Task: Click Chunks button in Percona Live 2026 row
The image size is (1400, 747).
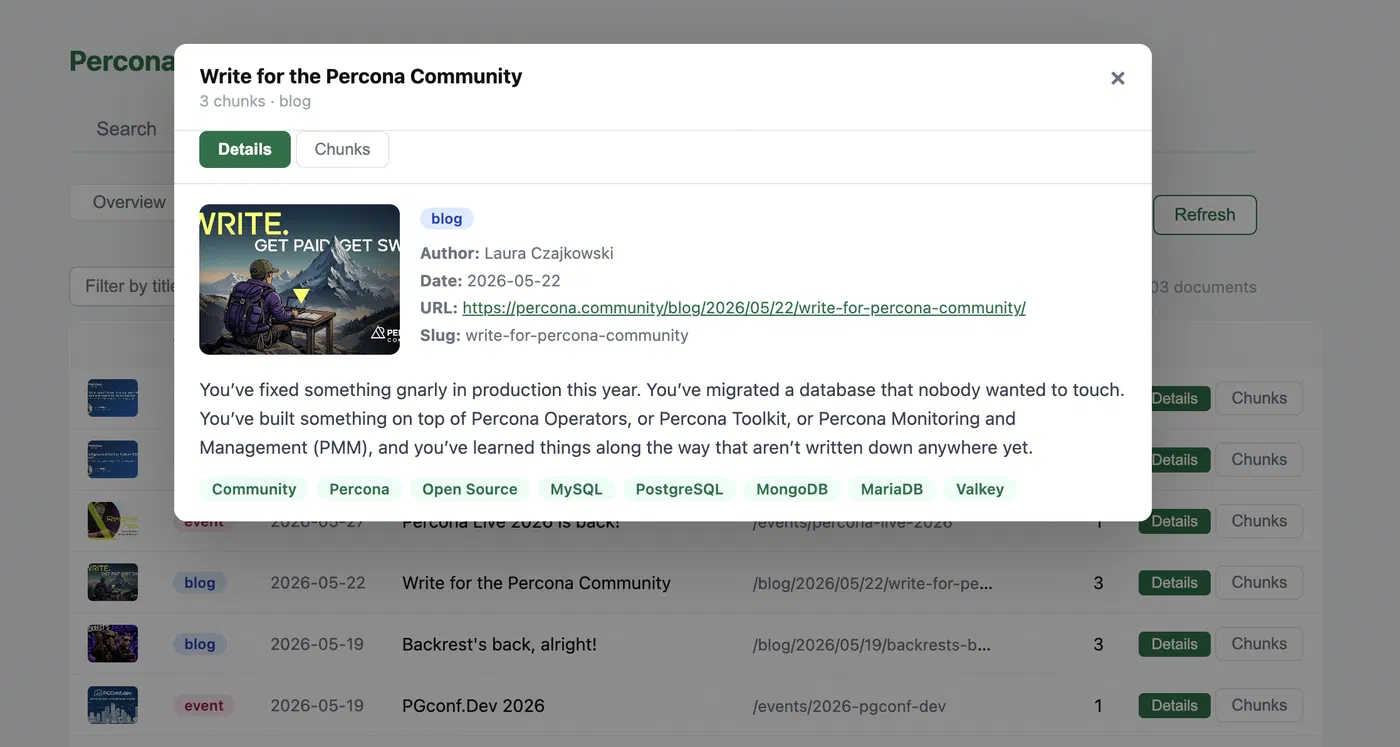Action: tap(1259, 521)
